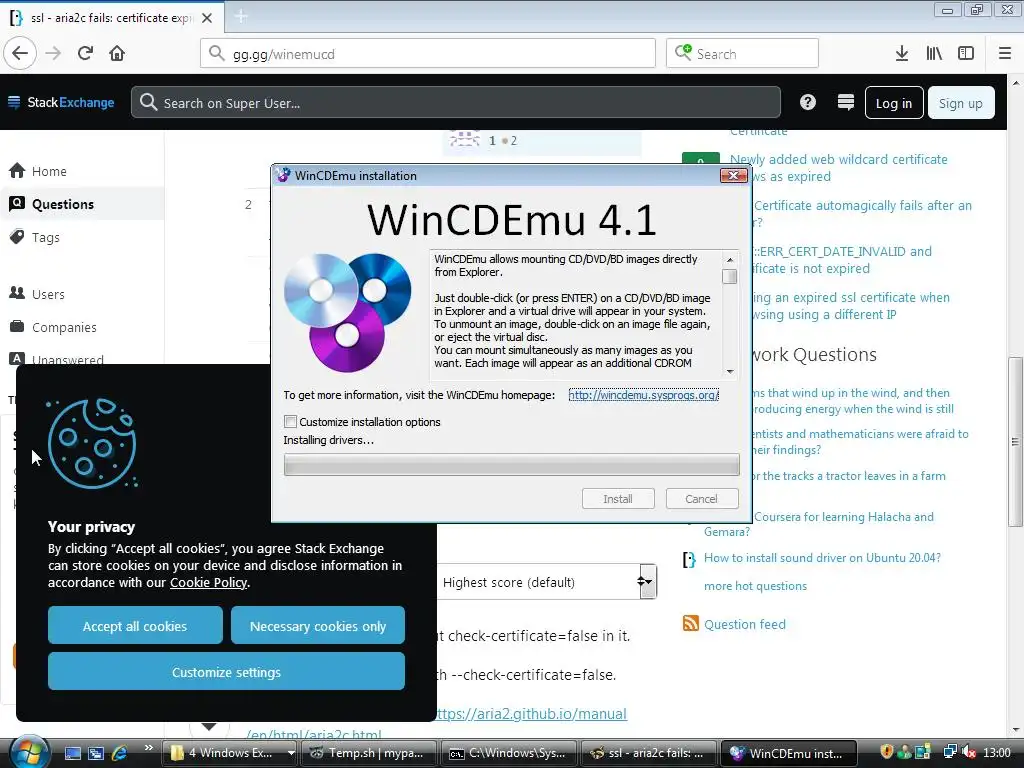Click the taskbar clock showing 13:00

[x=997, y=753]
